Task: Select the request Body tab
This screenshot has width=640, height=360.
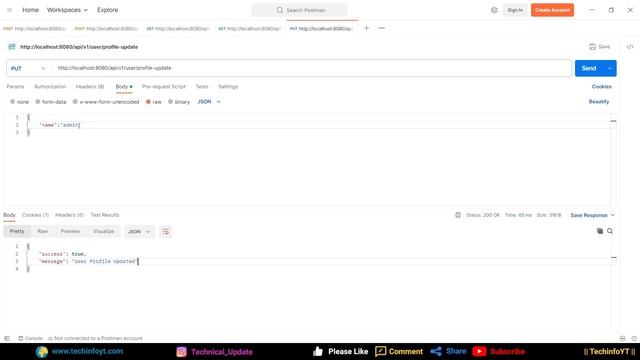Action: (x=124, y=87)
